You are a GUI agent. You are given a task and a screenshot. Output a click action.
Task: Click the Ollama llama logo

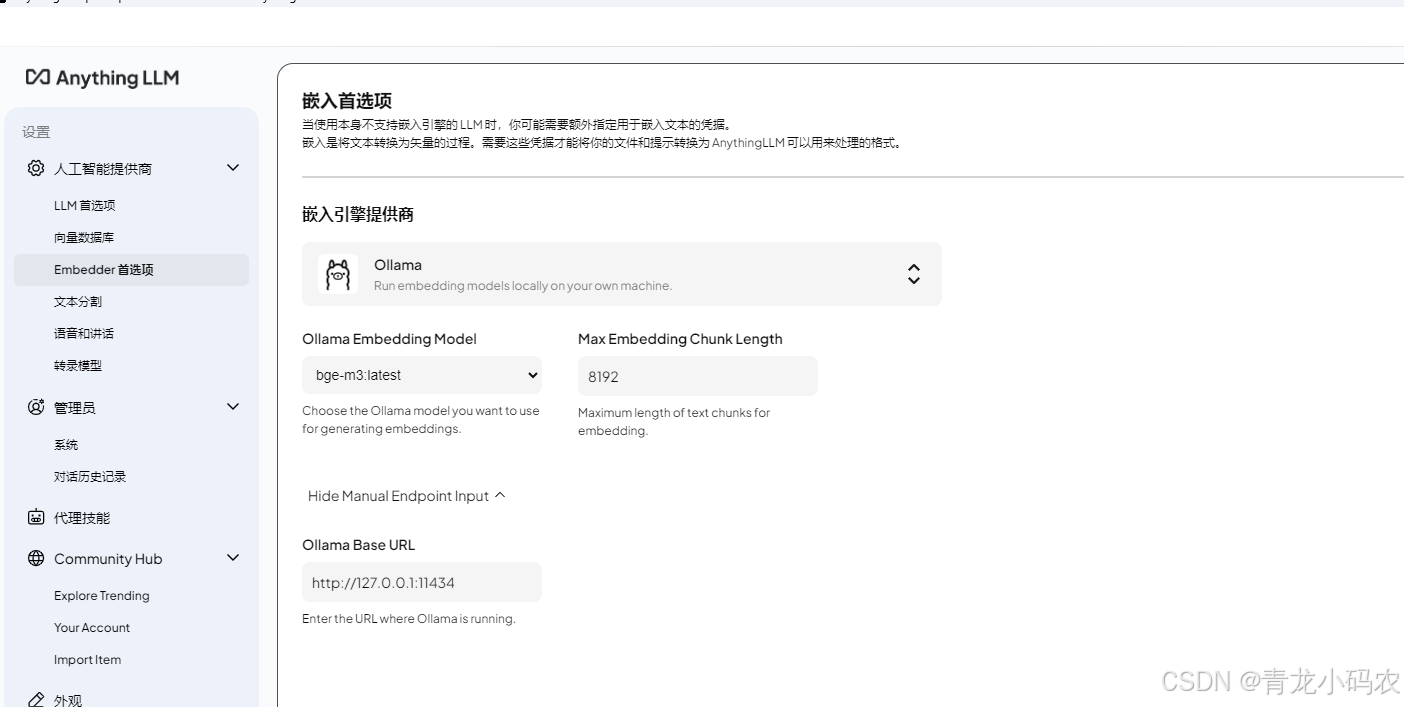[338, 274]
